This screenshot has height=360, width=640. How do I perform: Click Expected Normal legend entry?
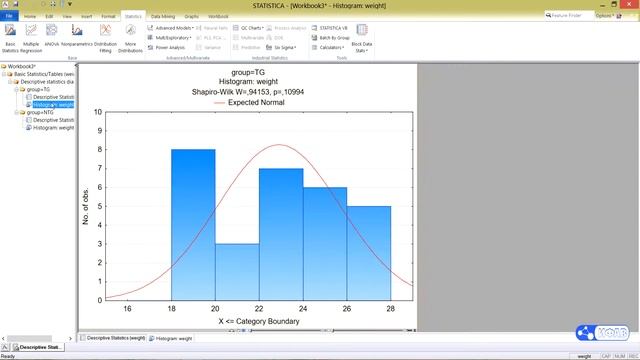coord(249,102)
